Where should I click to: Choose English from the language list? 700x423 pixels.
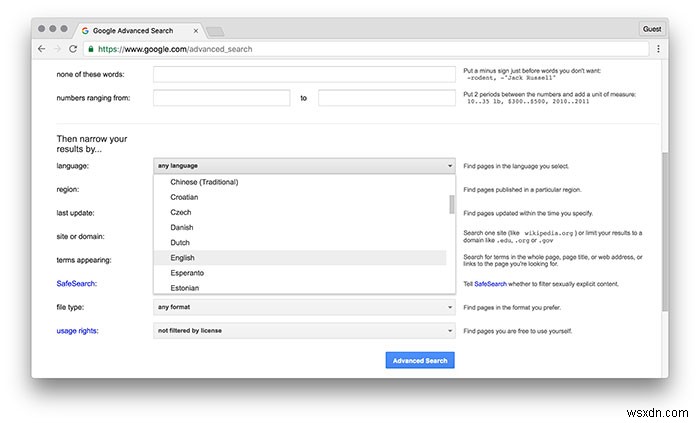pos(300,258)
